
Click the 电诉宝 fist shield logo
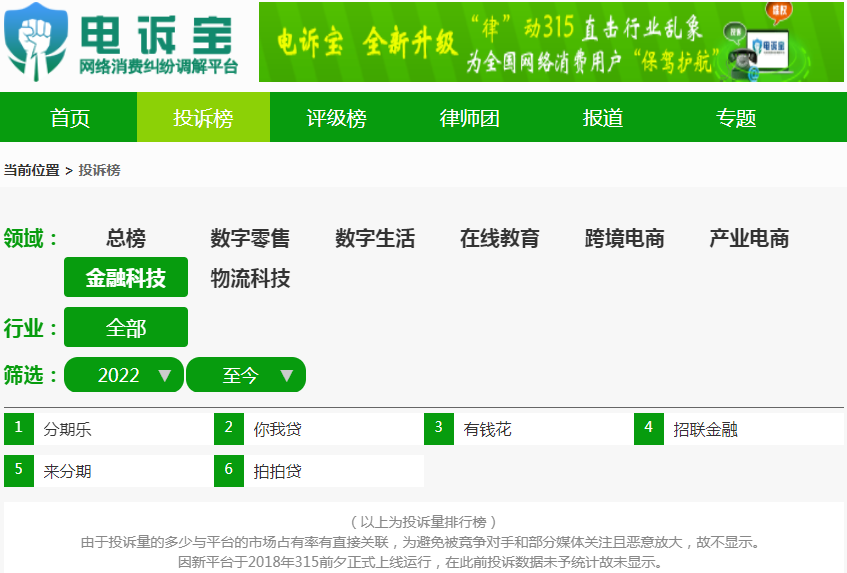pos(36,42)
